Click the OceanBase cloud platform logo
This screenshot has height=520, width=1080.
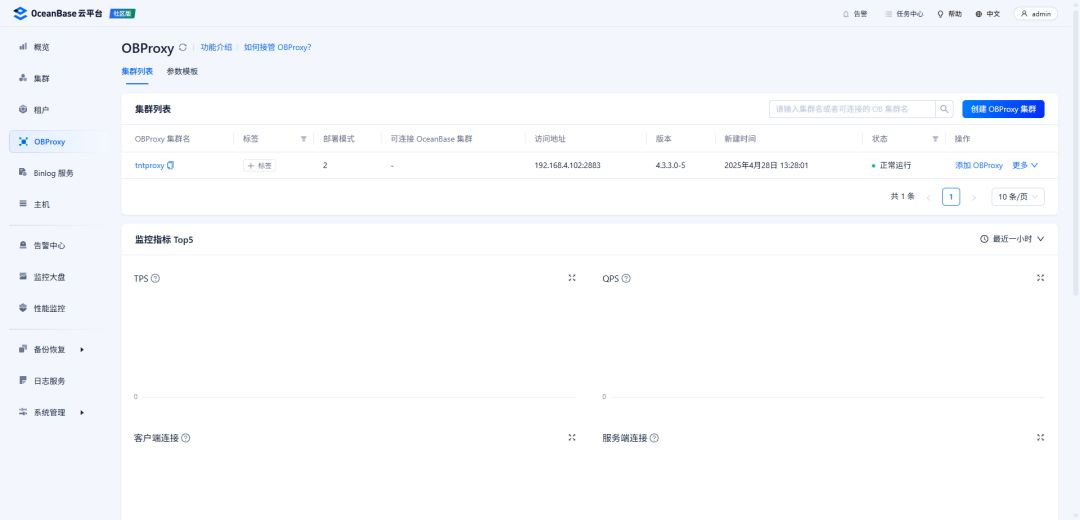pyautogui.click(x=58, y=13)
